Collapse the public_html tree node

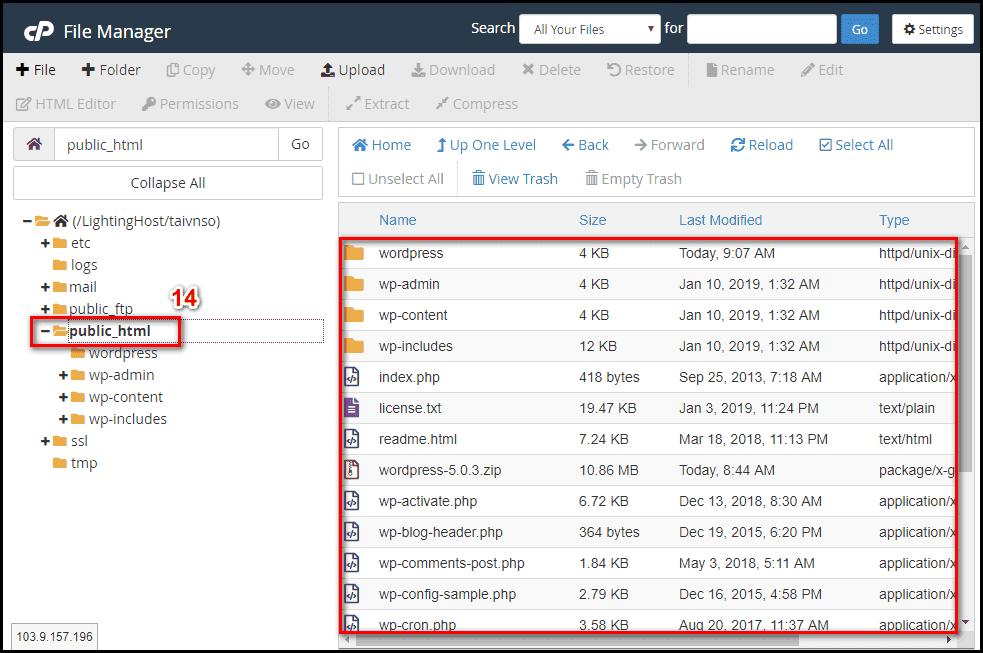45,331
